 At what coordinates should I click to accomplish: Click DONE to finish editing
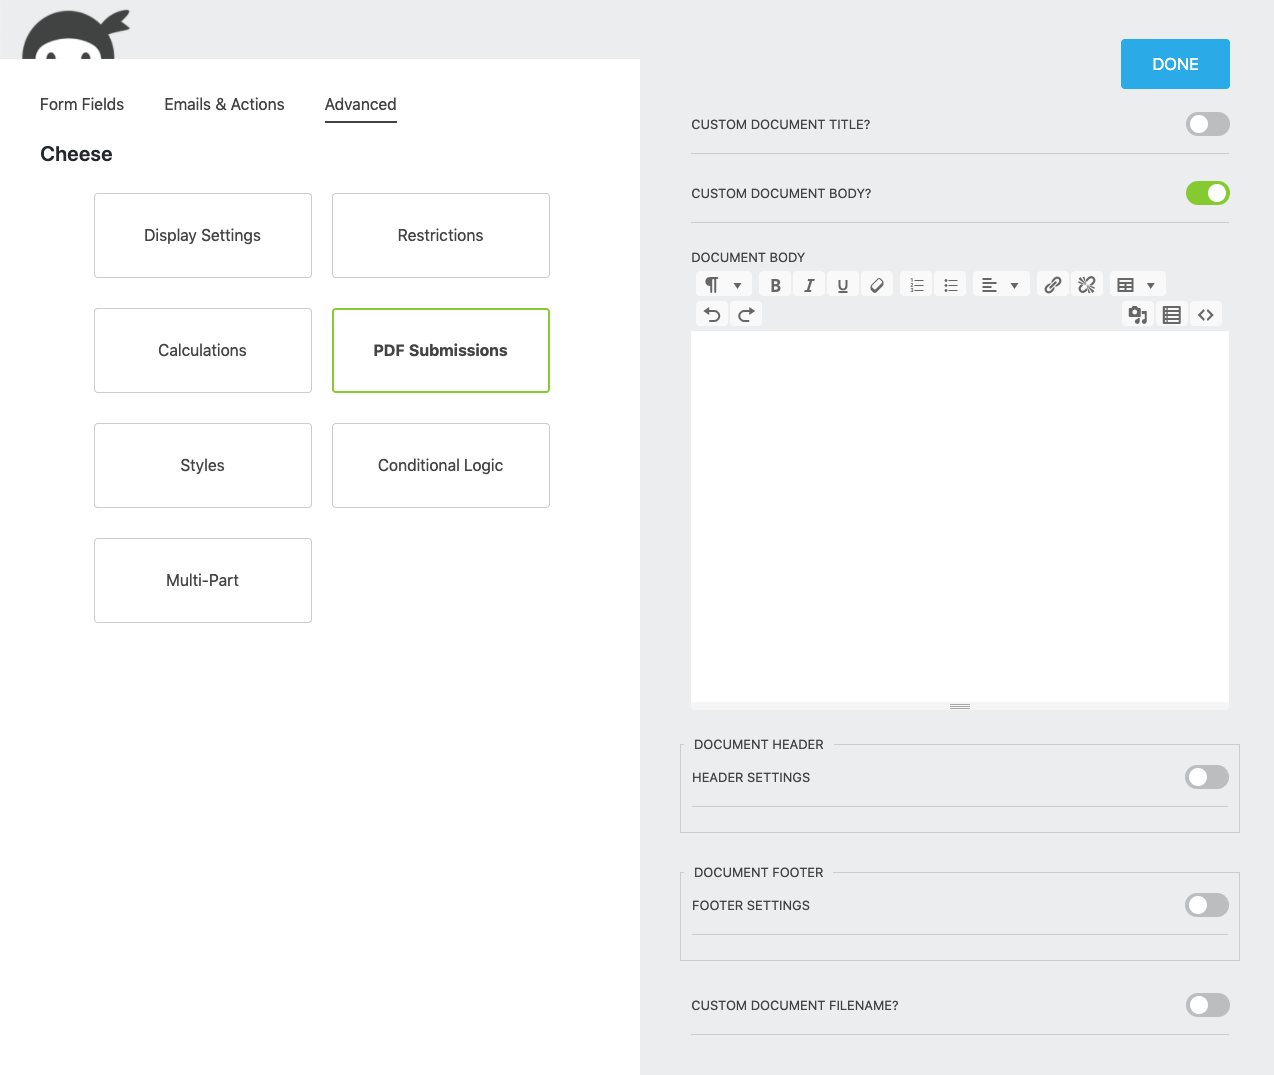tap(1175, 63)
